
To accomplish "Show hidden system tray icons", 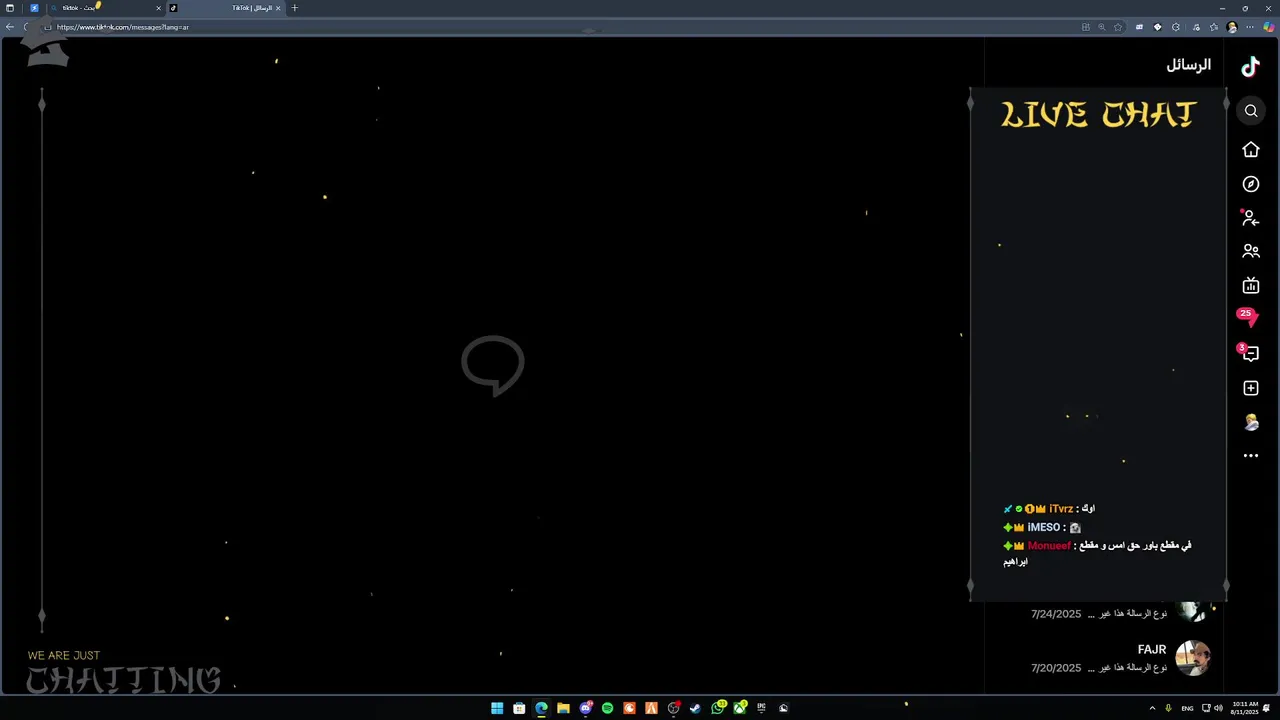I will click(x=1152, y=708).
